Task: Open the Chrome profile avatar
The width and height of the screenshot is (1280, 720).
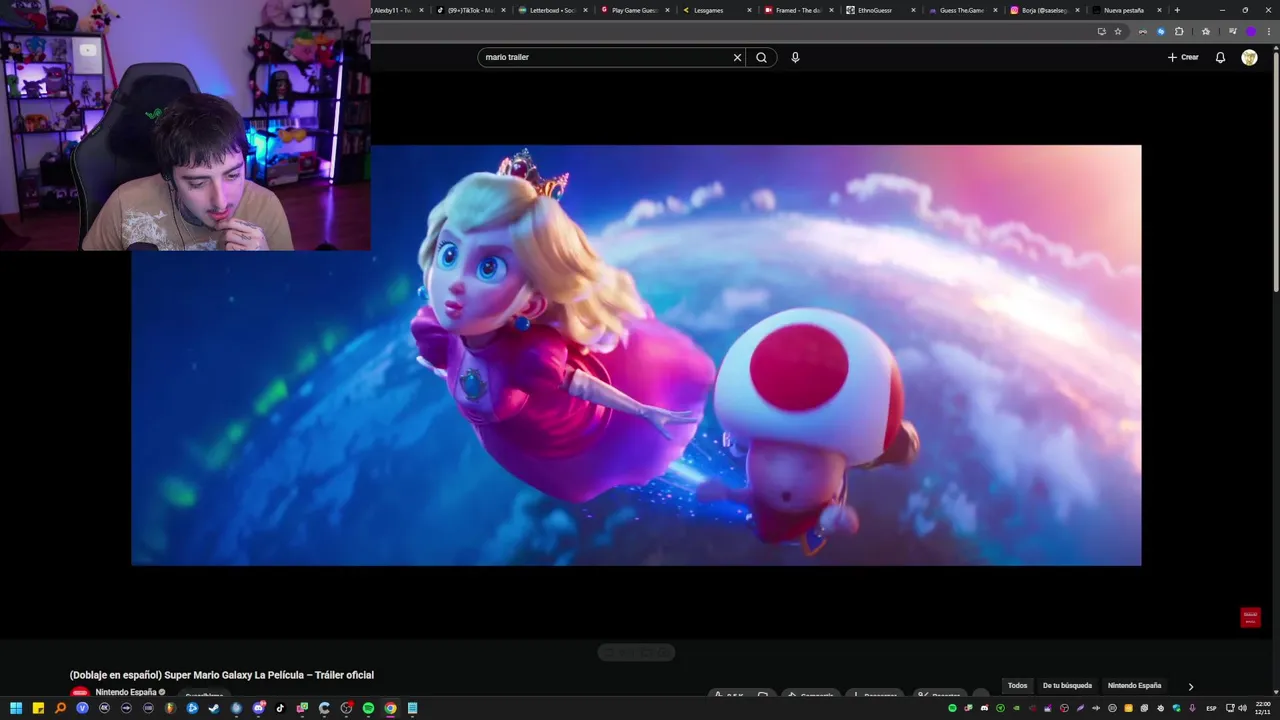Action: coord(1250,31)
